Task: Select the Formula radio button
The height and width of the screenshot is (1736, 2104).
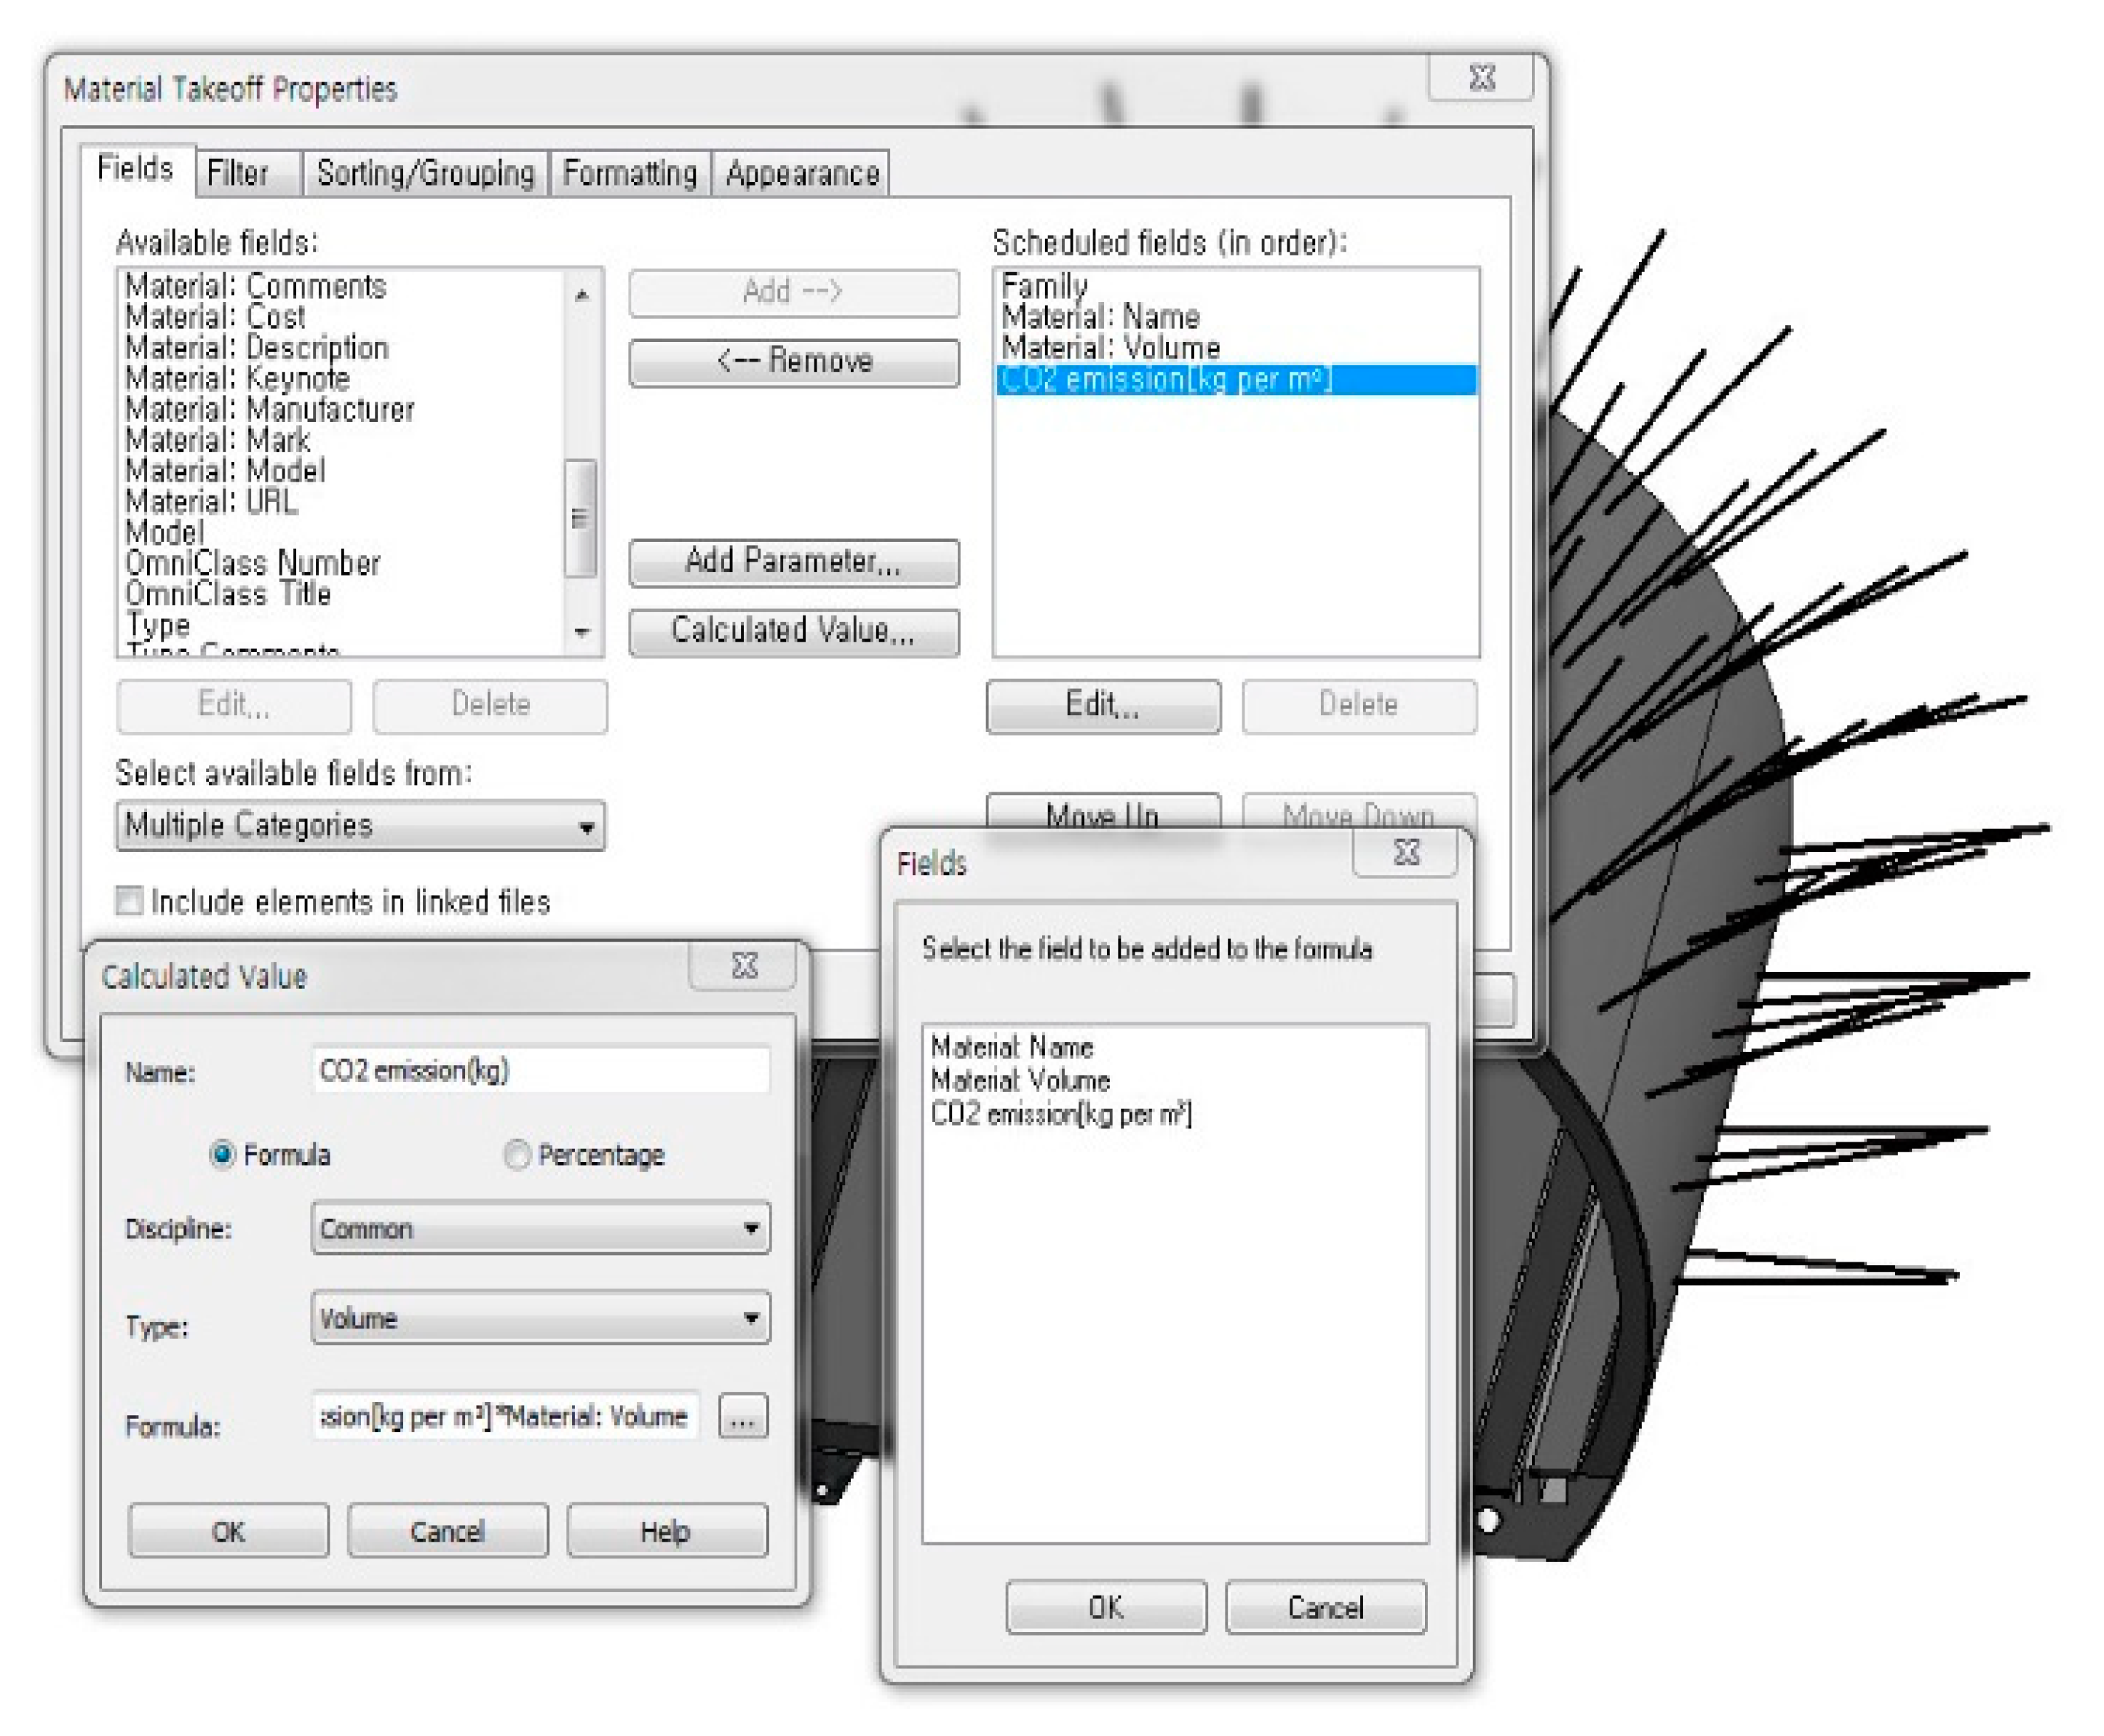Action: pos(222,1155)
